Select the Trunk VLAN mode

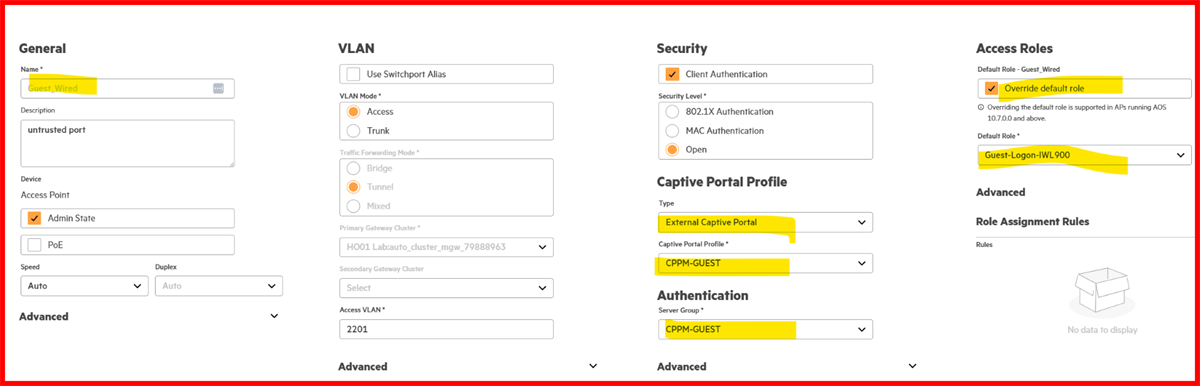[x=353, y=130]
